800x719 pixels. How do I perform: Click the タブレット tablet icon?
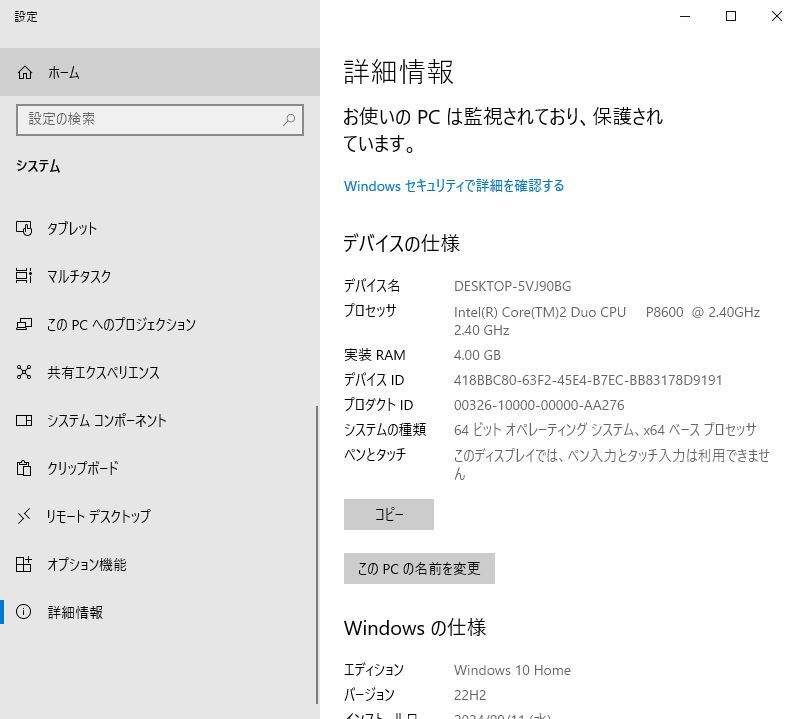[x=24, y=228]
